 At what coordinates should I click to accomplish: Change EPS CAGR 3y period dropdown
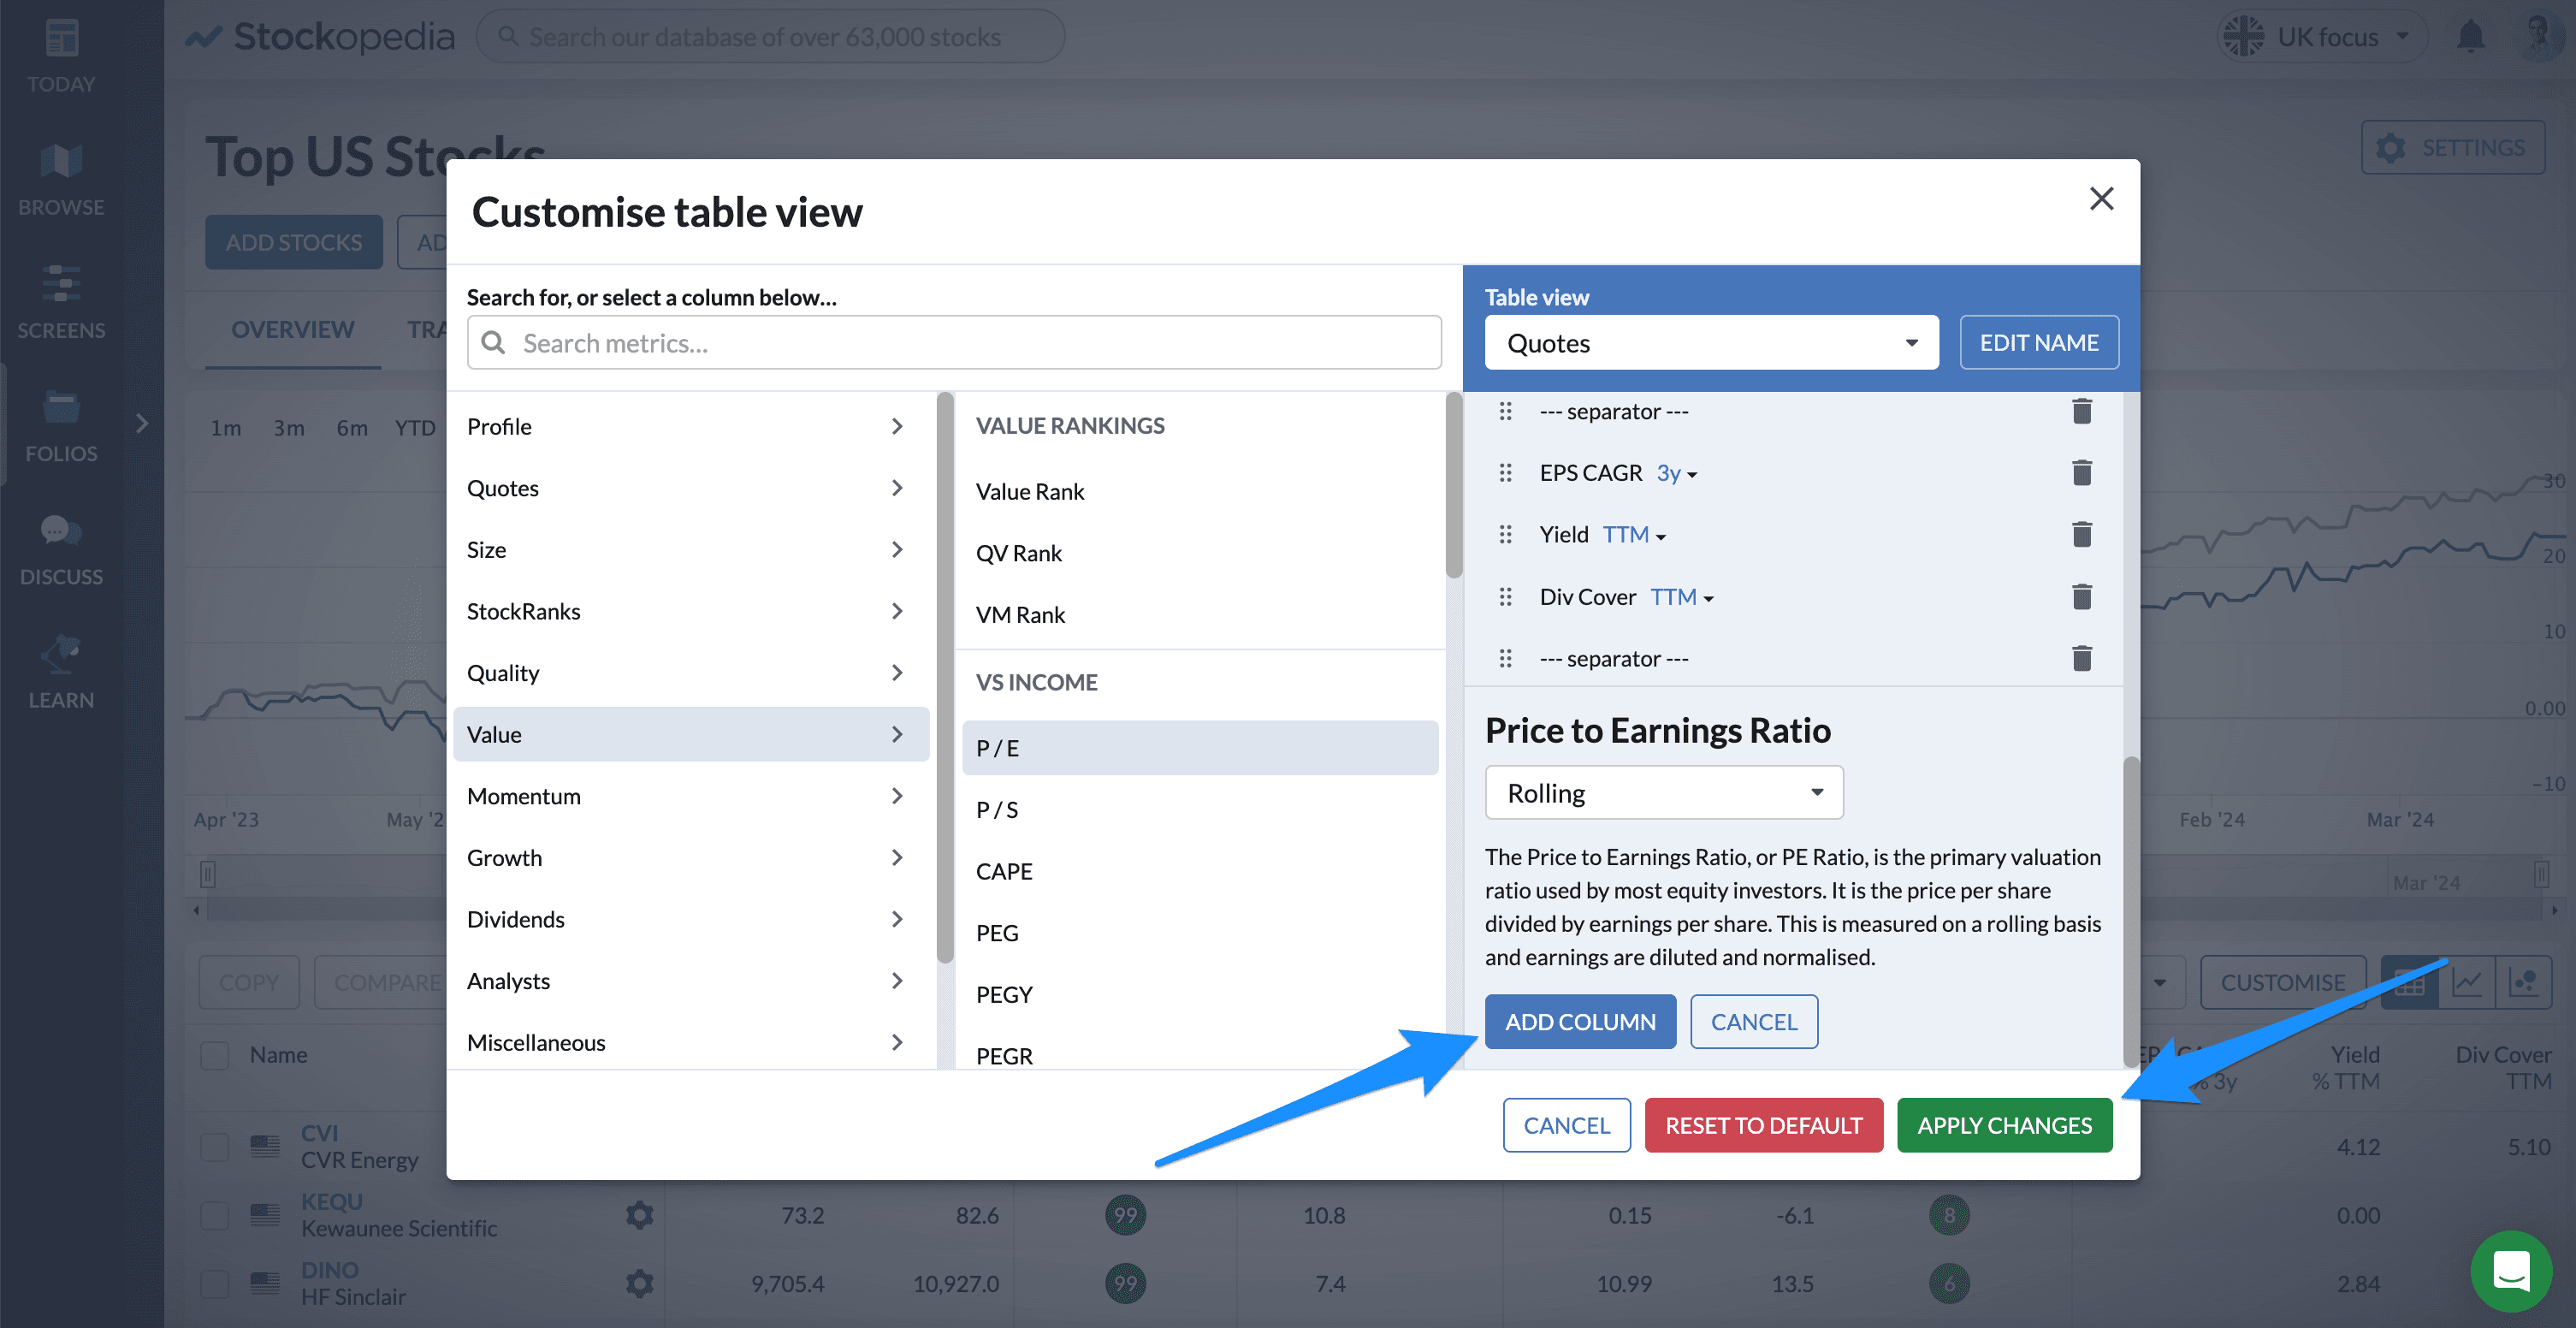[x=1677, y=474]
